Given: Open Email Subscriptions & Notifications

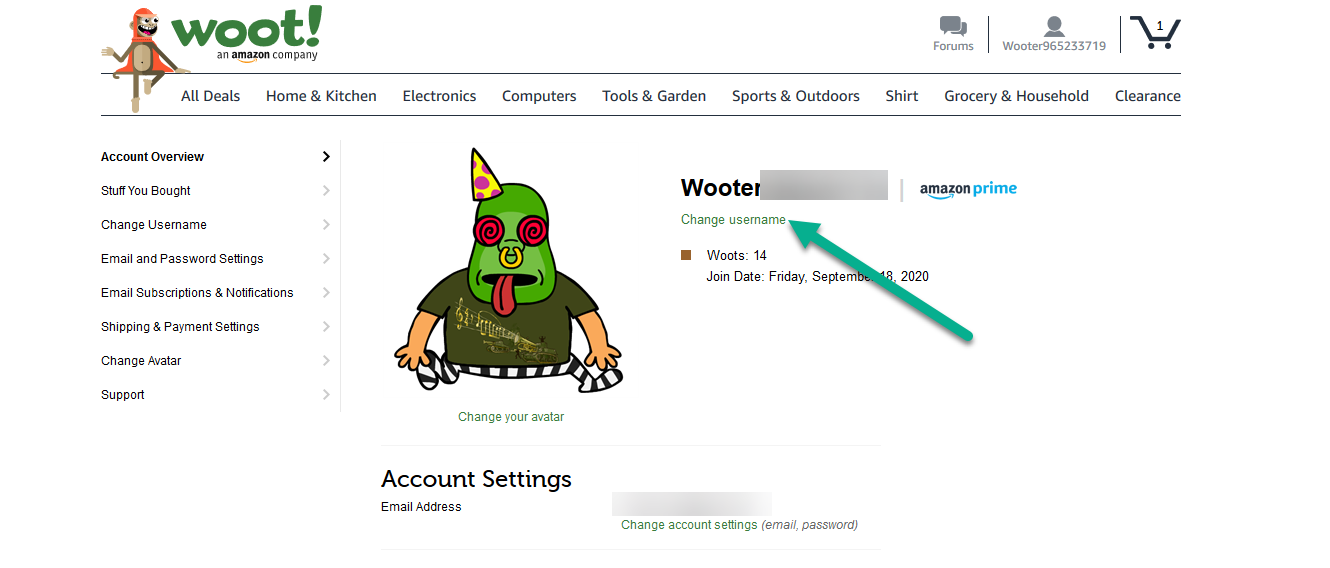Looking at the screenshot, I should (x=197, y=293).
